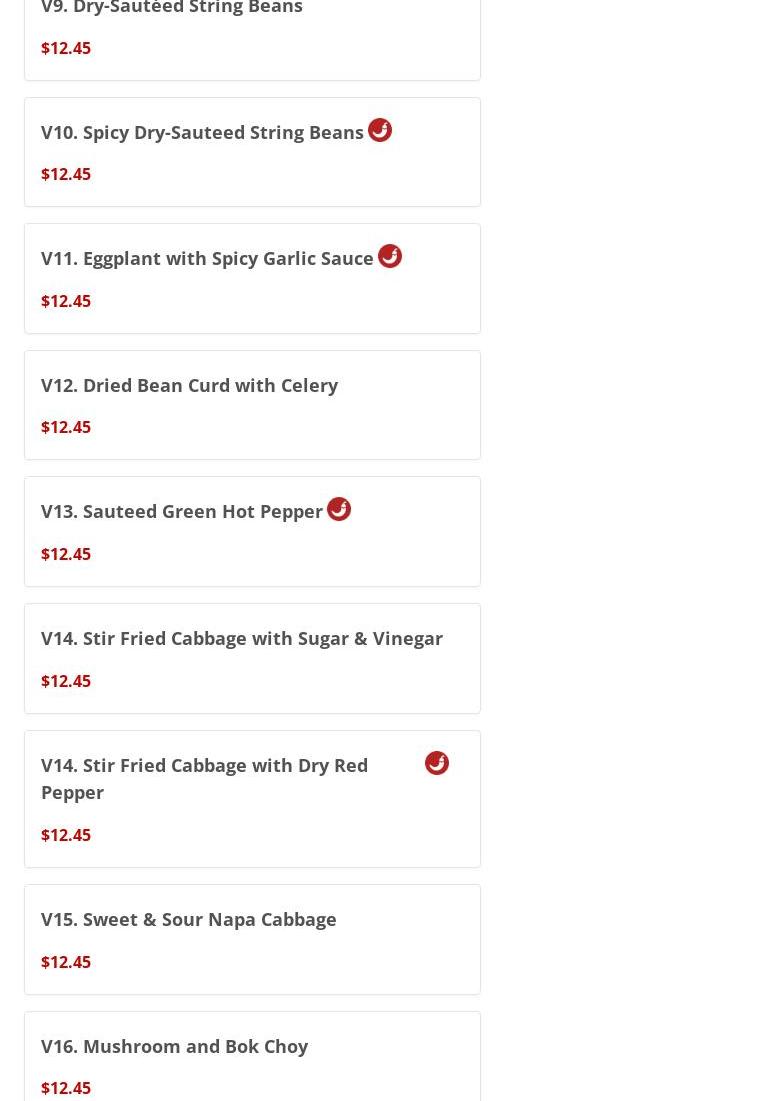Select V10. Spicy Dry-Sauteed String Beans
770x1101 pixels.
tap(202, 132)
